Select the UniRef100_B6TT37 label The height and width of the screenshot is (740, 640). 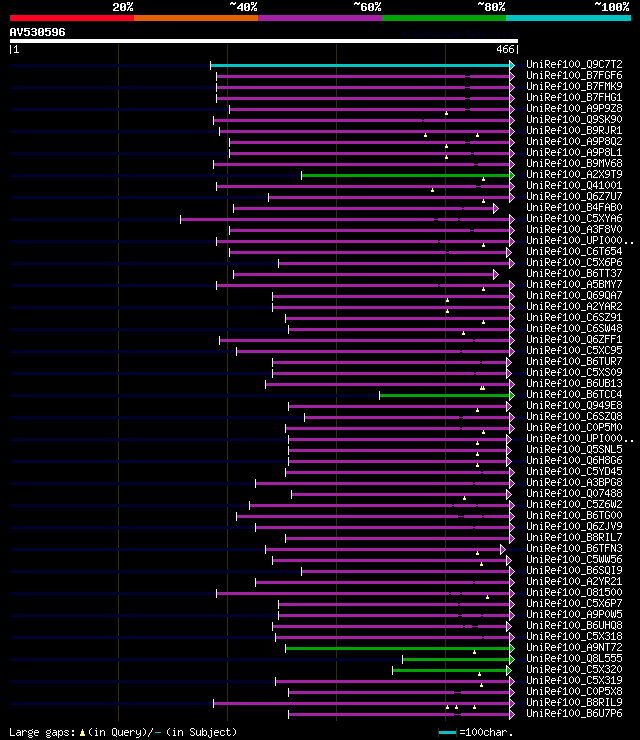574,273
